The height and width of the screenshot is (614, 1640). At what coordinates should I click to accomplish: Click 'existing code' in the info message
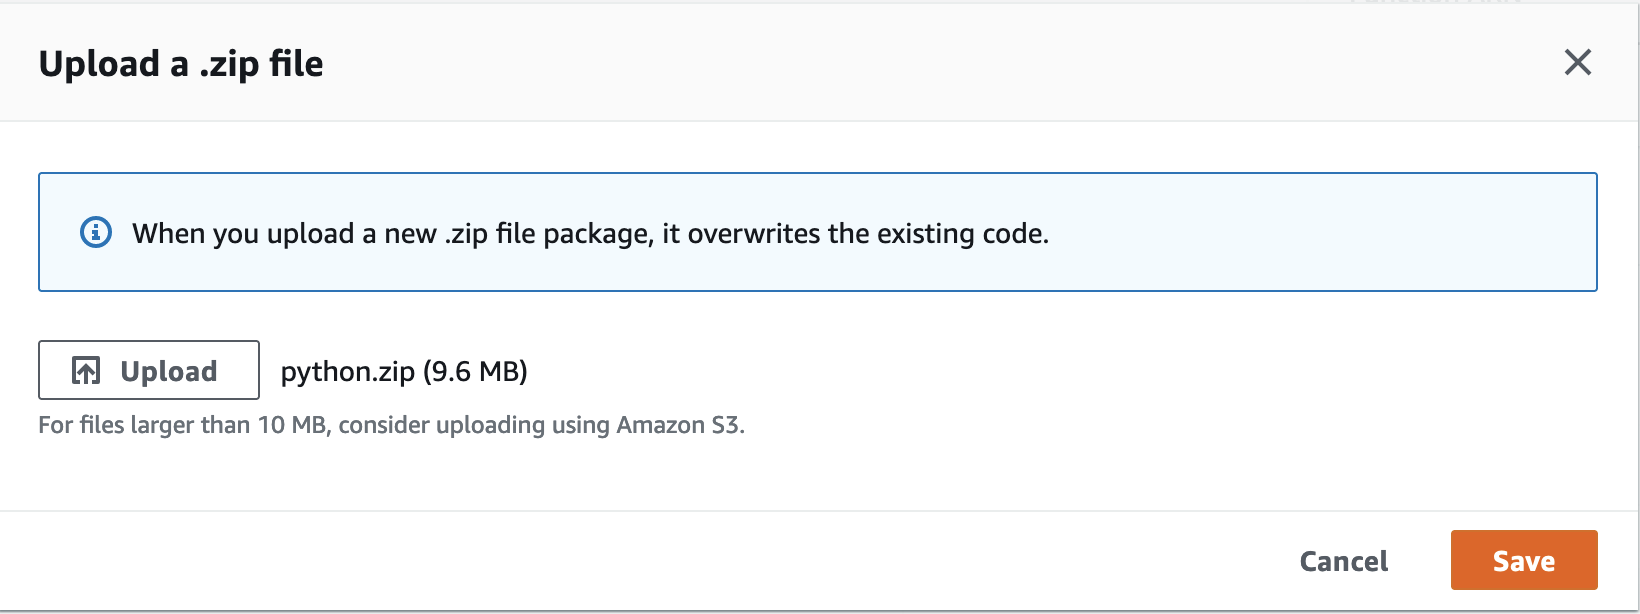click(962, 234)
